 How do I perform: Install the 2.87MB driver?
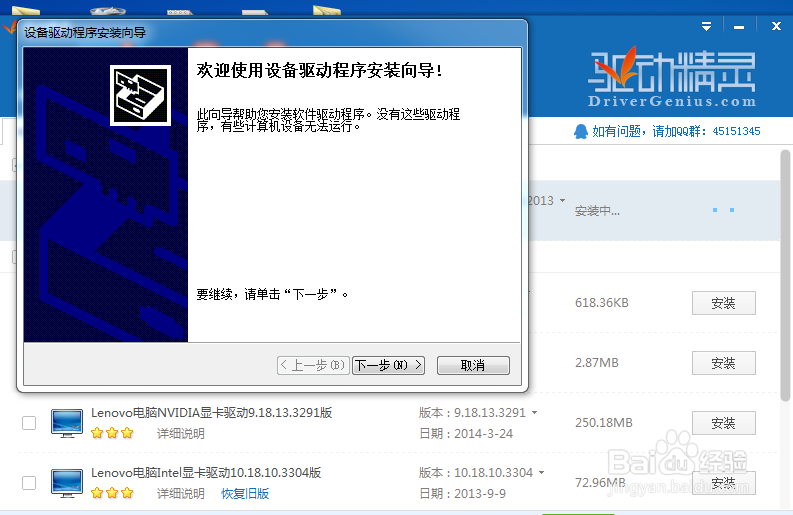[x=723, y=363]
